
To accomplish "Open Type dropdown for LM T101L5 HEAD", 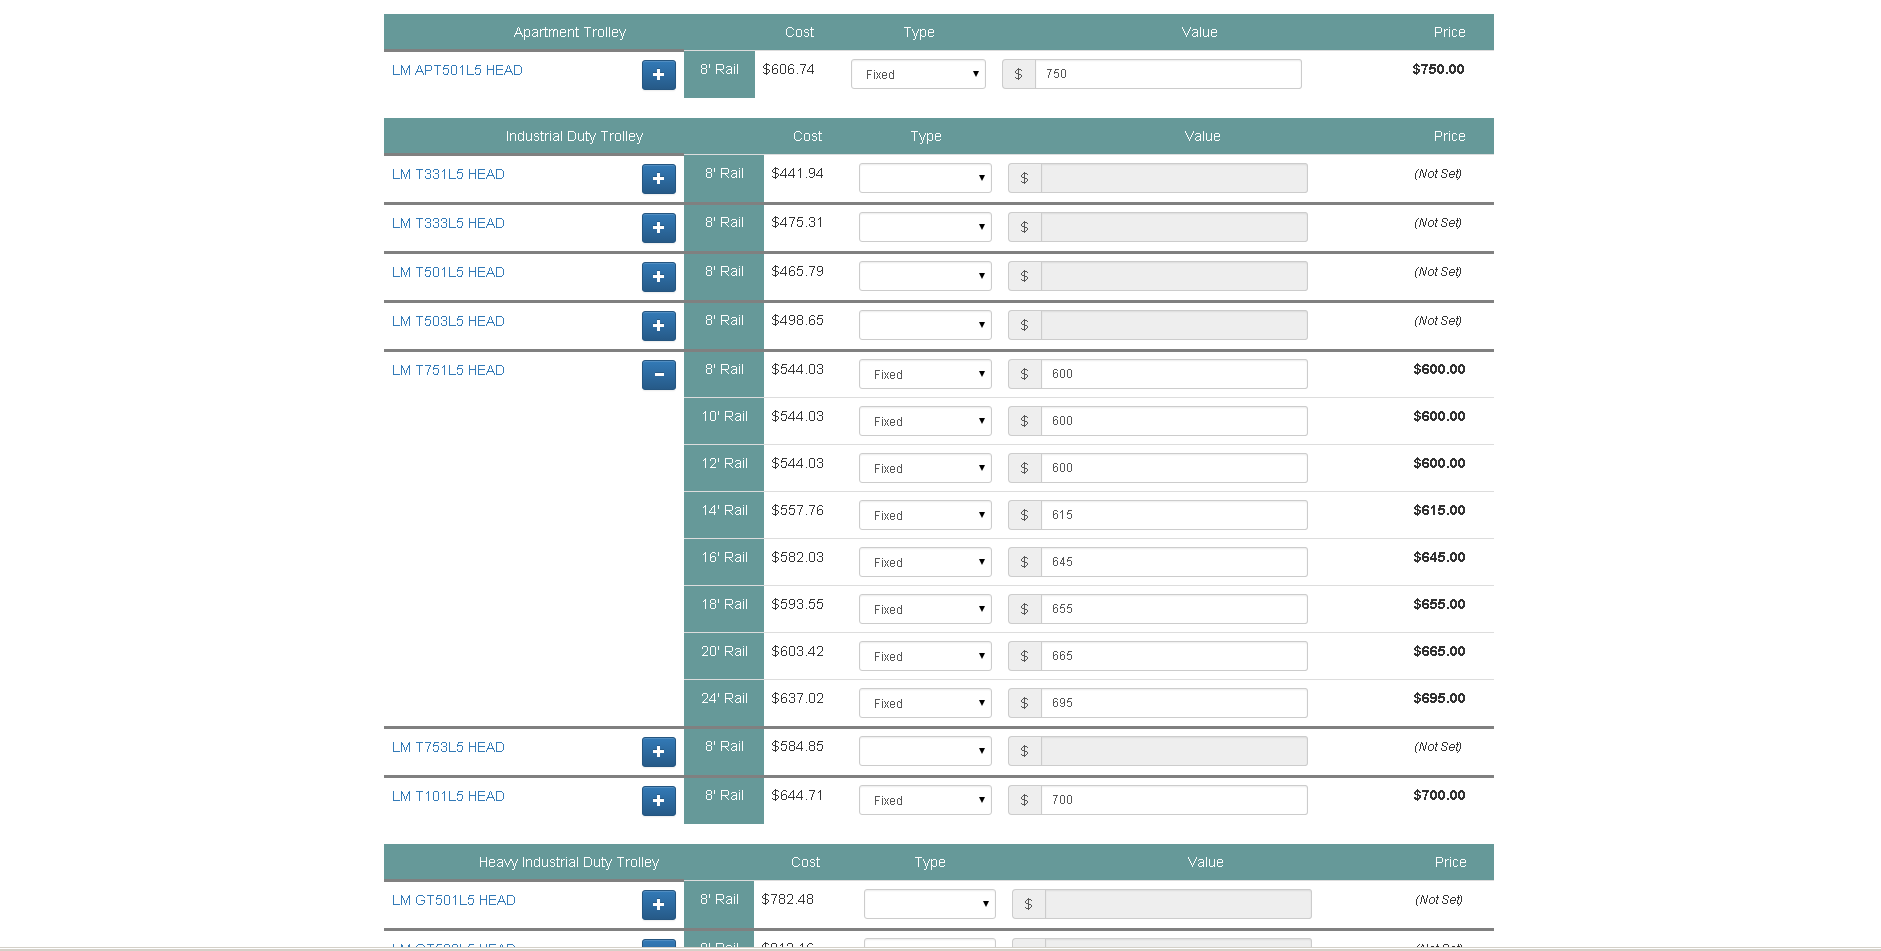I will pyautogui.click(x=925, y=800).
